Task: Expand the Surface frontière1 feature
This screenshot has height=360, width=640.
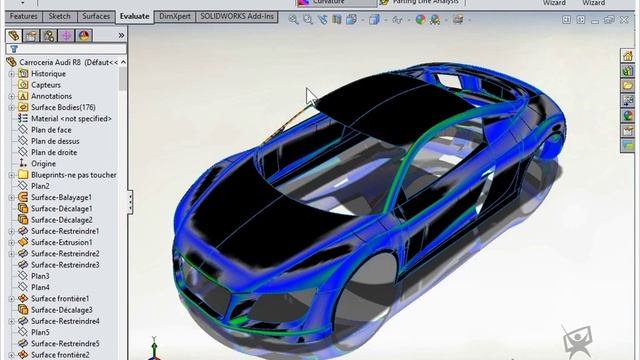Action: click(11, 299)
